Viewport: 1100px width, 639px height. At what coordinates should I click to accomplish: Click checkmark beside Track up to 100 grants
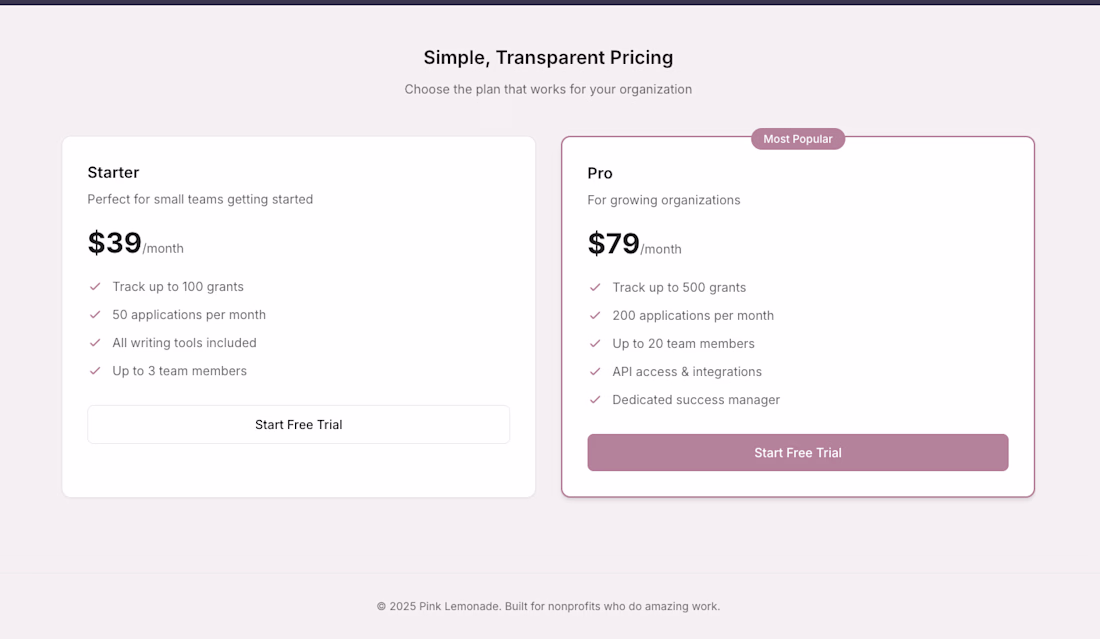tap(95, 287)
